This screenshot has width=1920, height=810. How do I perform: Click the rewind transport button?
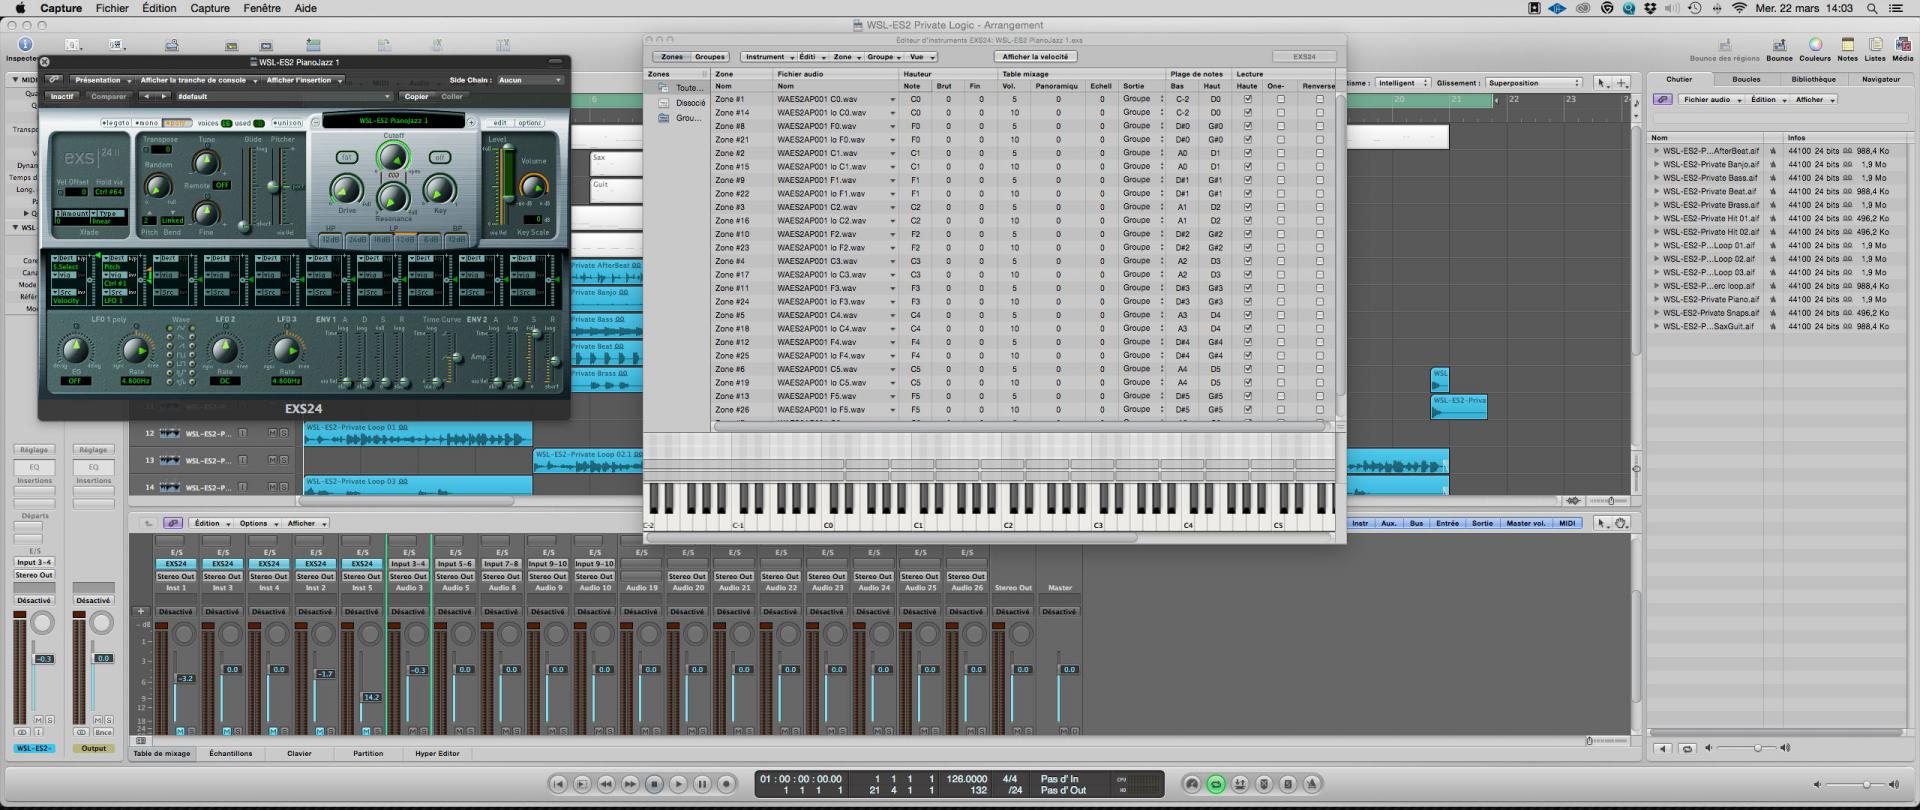[x=606, y=784]
